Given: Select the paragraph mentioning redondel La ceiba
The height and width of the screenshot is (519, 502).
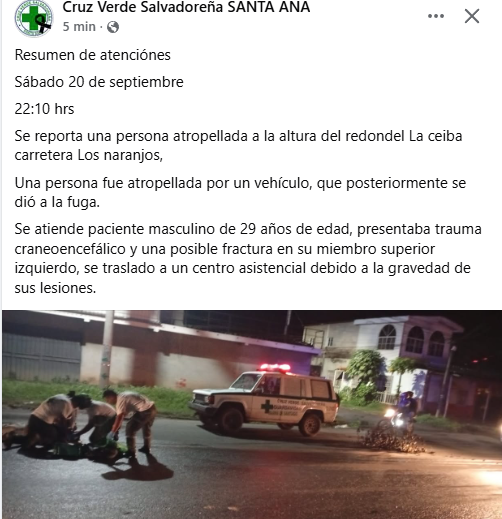Looking at the screenshot, I should coord(238,146).
